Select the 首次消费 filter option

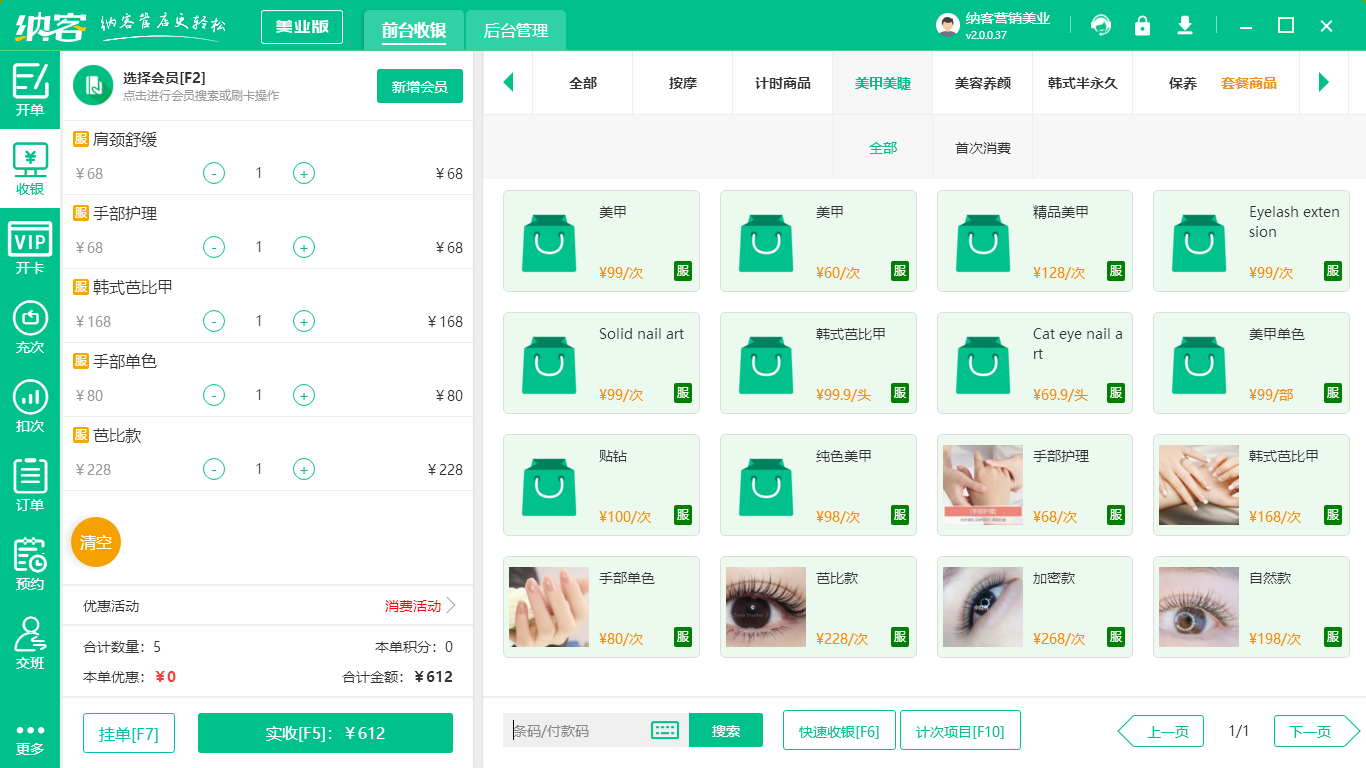point(984,146)
